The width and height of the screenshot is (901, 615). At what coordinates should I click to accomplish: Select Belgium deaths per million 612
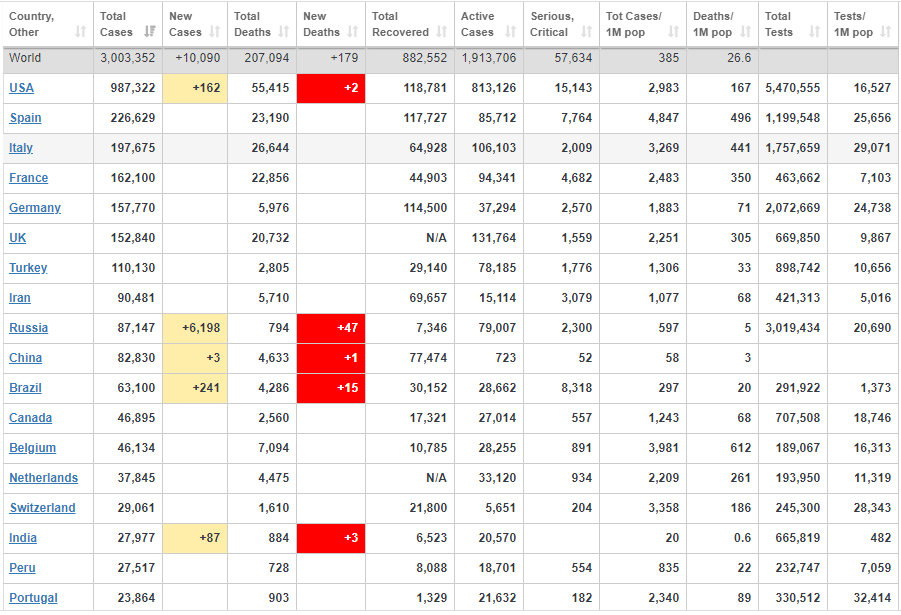tap(740, 448)
